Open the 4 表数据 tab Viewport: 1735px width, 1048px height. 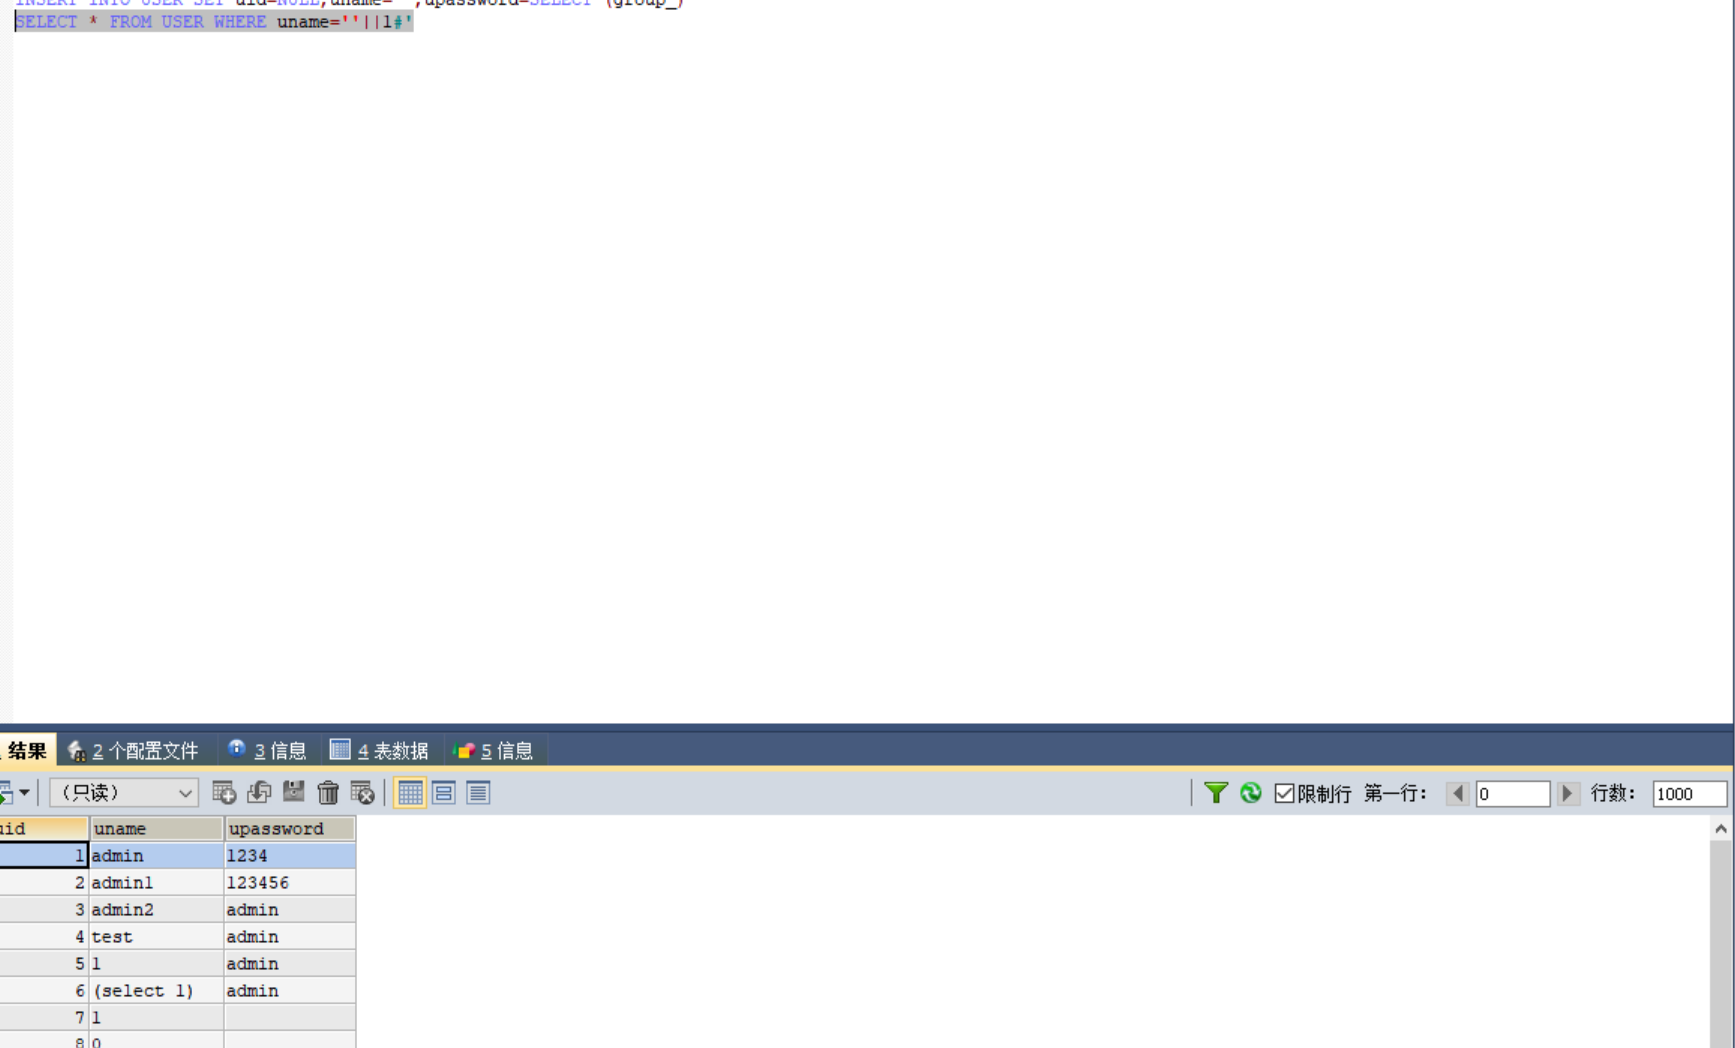379,751
